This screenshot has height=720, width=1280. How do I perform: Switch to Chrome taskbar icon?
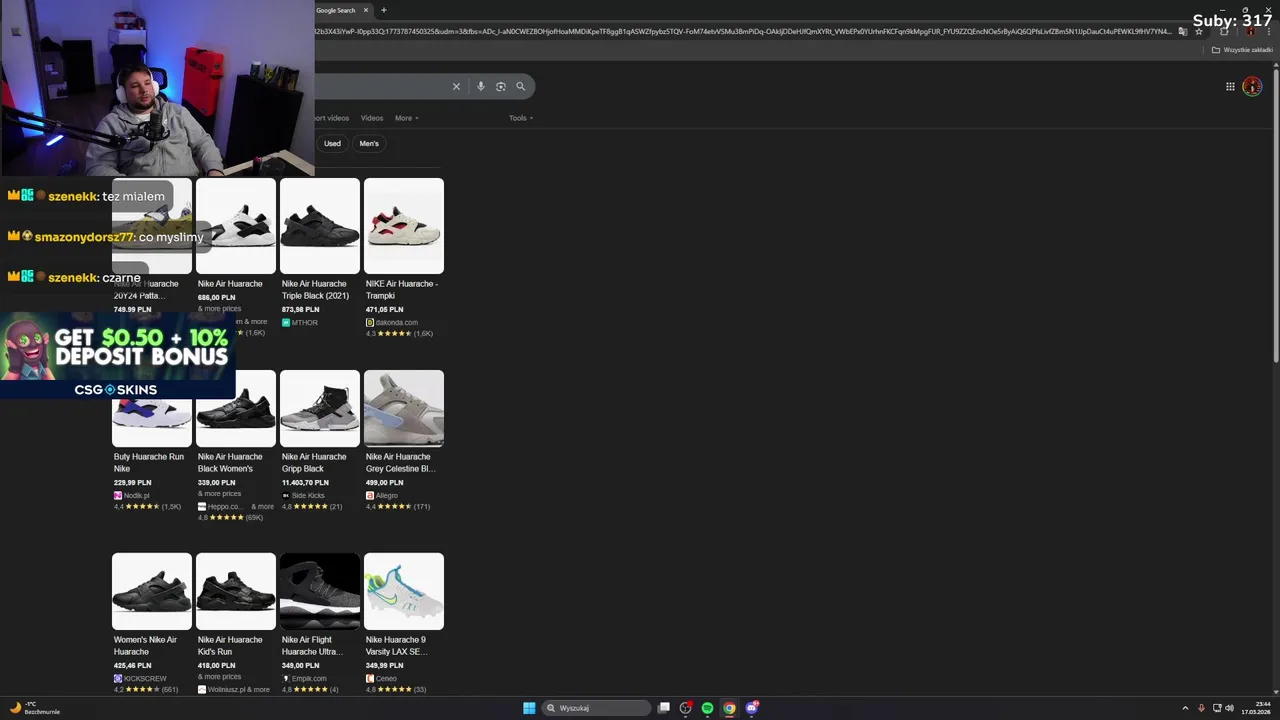click(729, 708)
